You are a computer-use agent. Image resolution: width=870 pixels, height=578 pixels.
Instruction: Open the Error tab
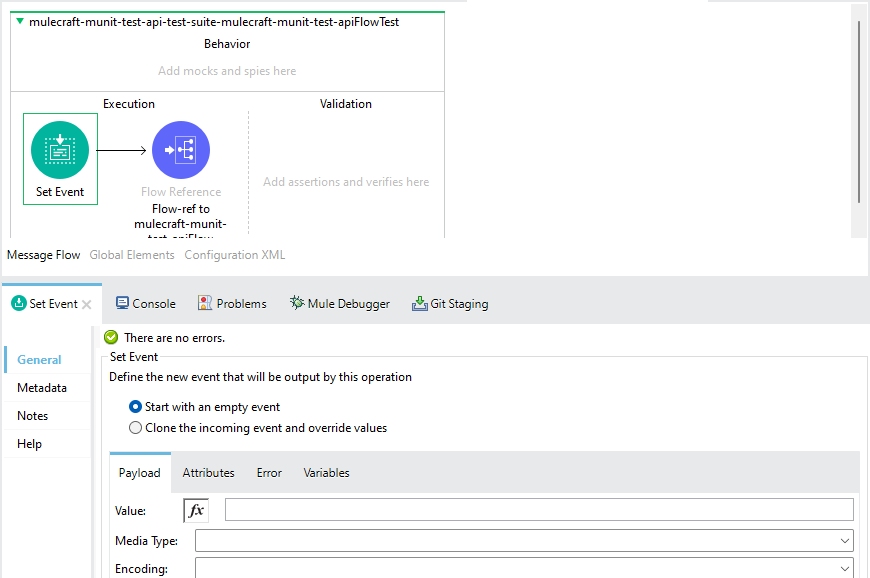point(269,473)
